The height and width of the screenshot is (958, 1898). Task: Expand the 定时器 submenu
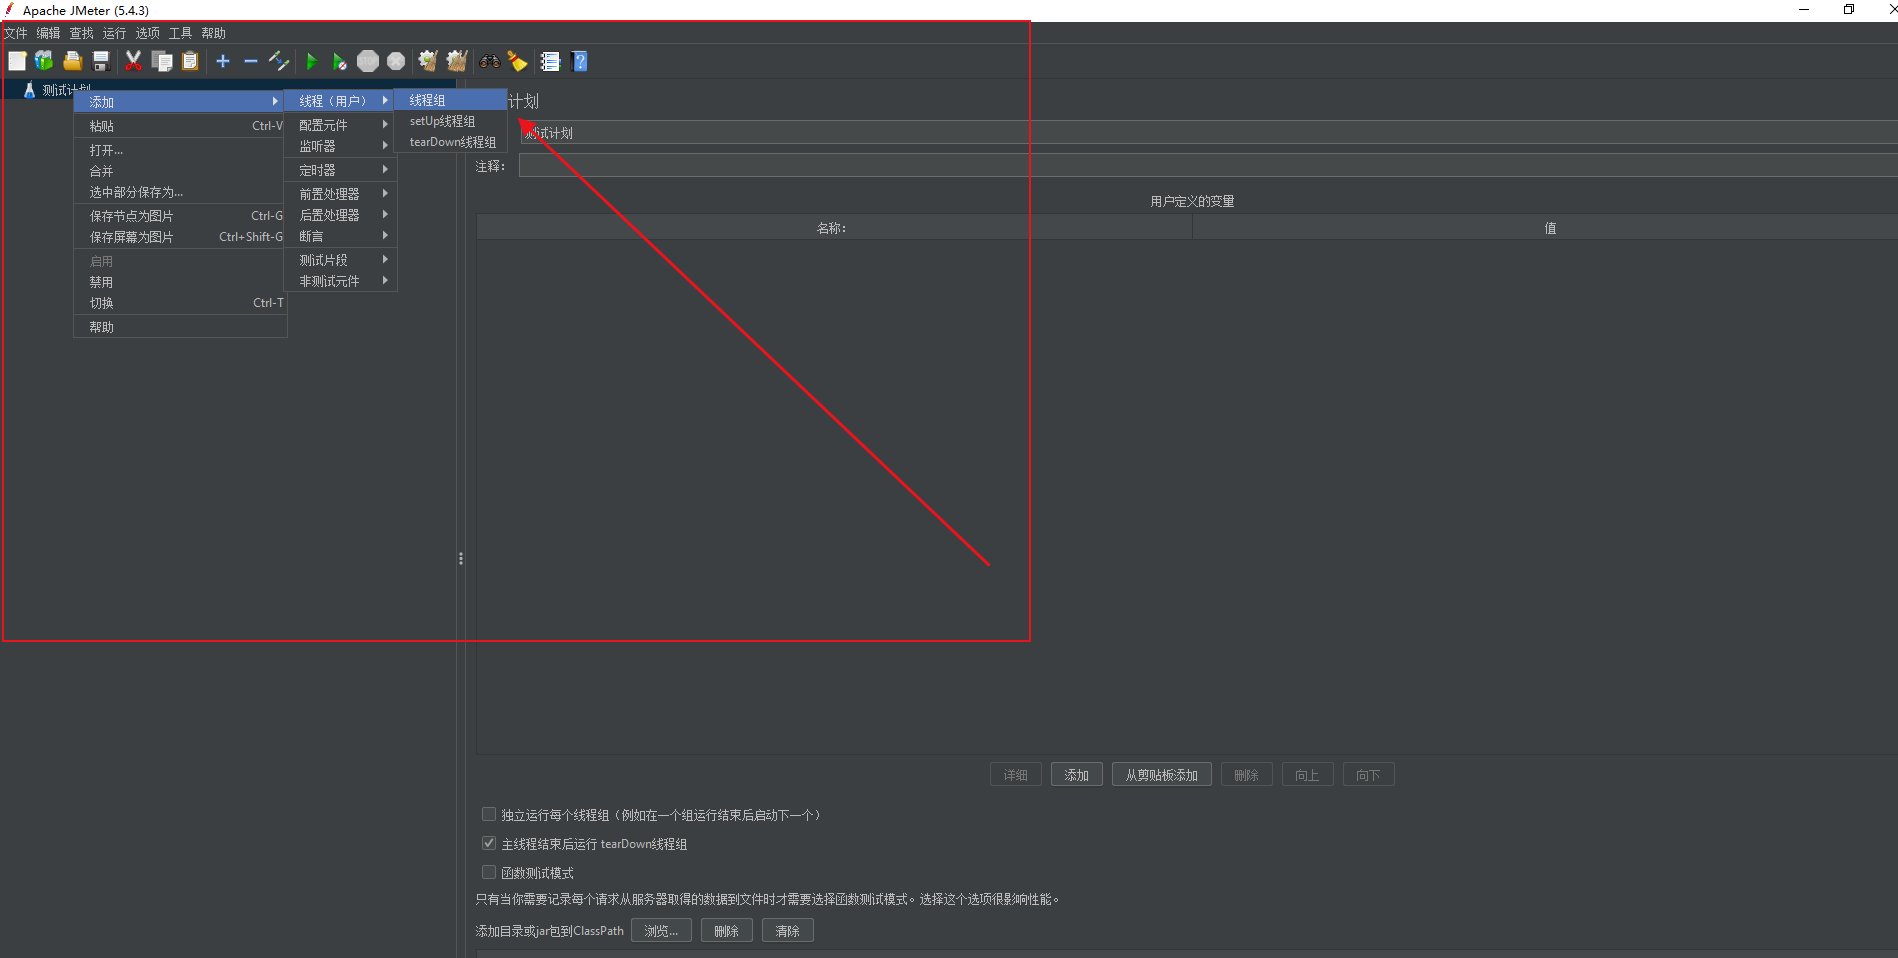pyautogui.click(x=341, y=170)
